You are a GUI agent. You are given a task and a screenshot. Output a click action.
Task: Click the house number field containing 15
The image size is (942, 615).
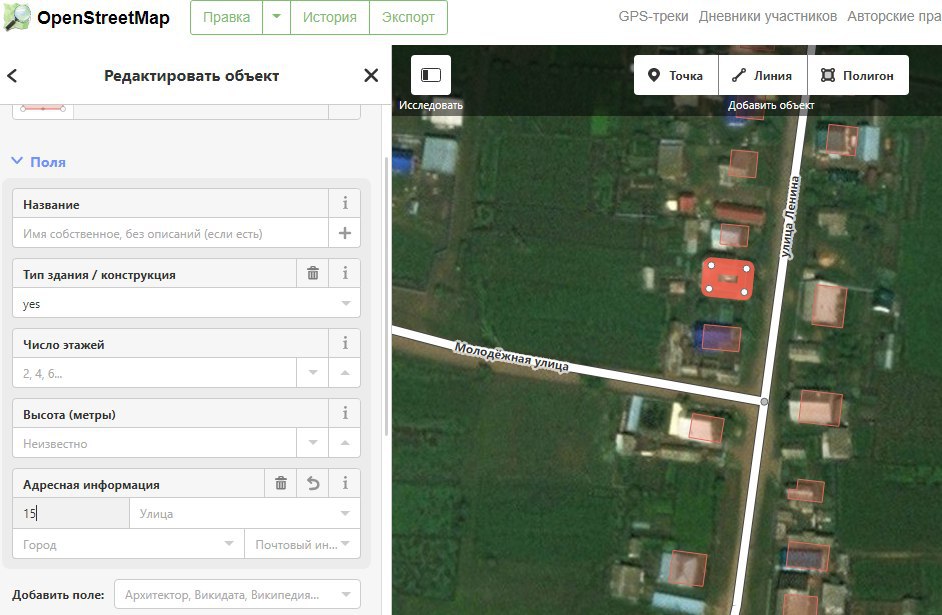pyautogui.click(x=71, y=514)
